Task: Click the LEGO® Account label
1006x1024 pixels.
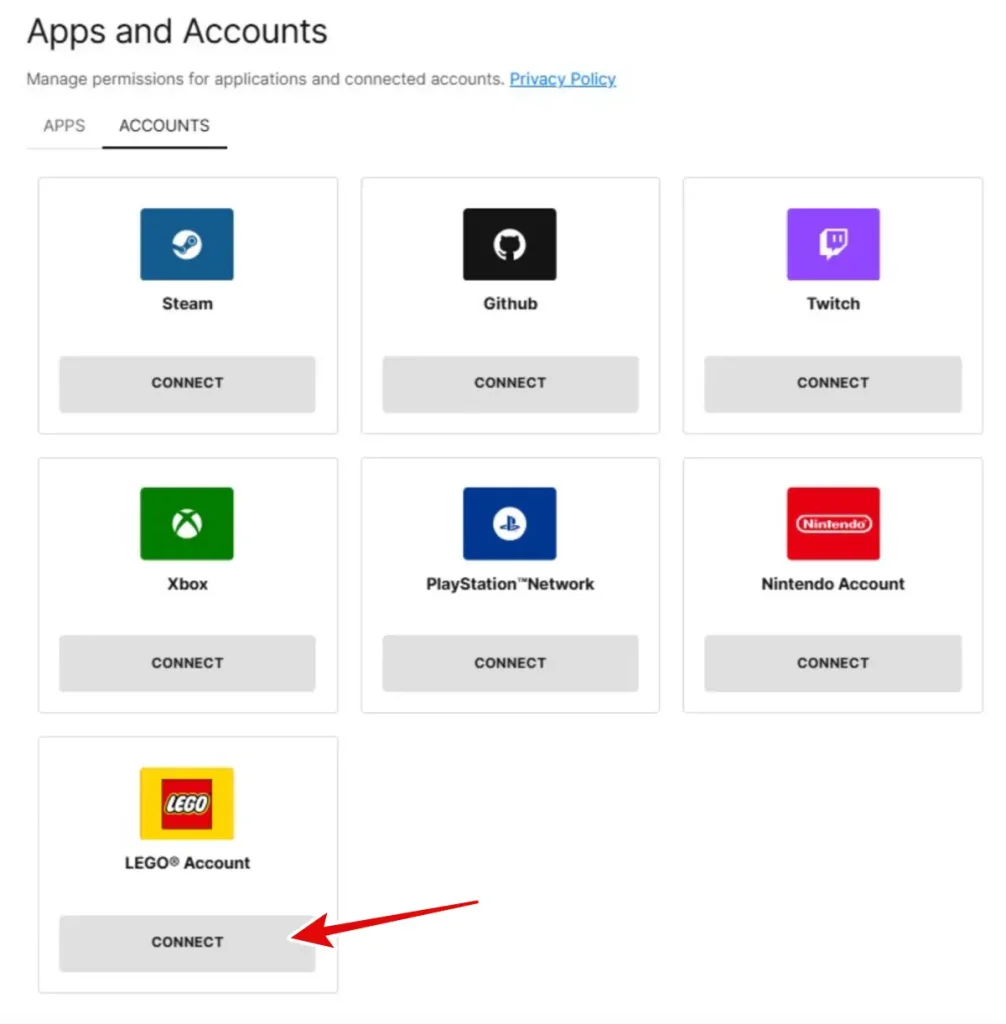Action: [187, 863]
